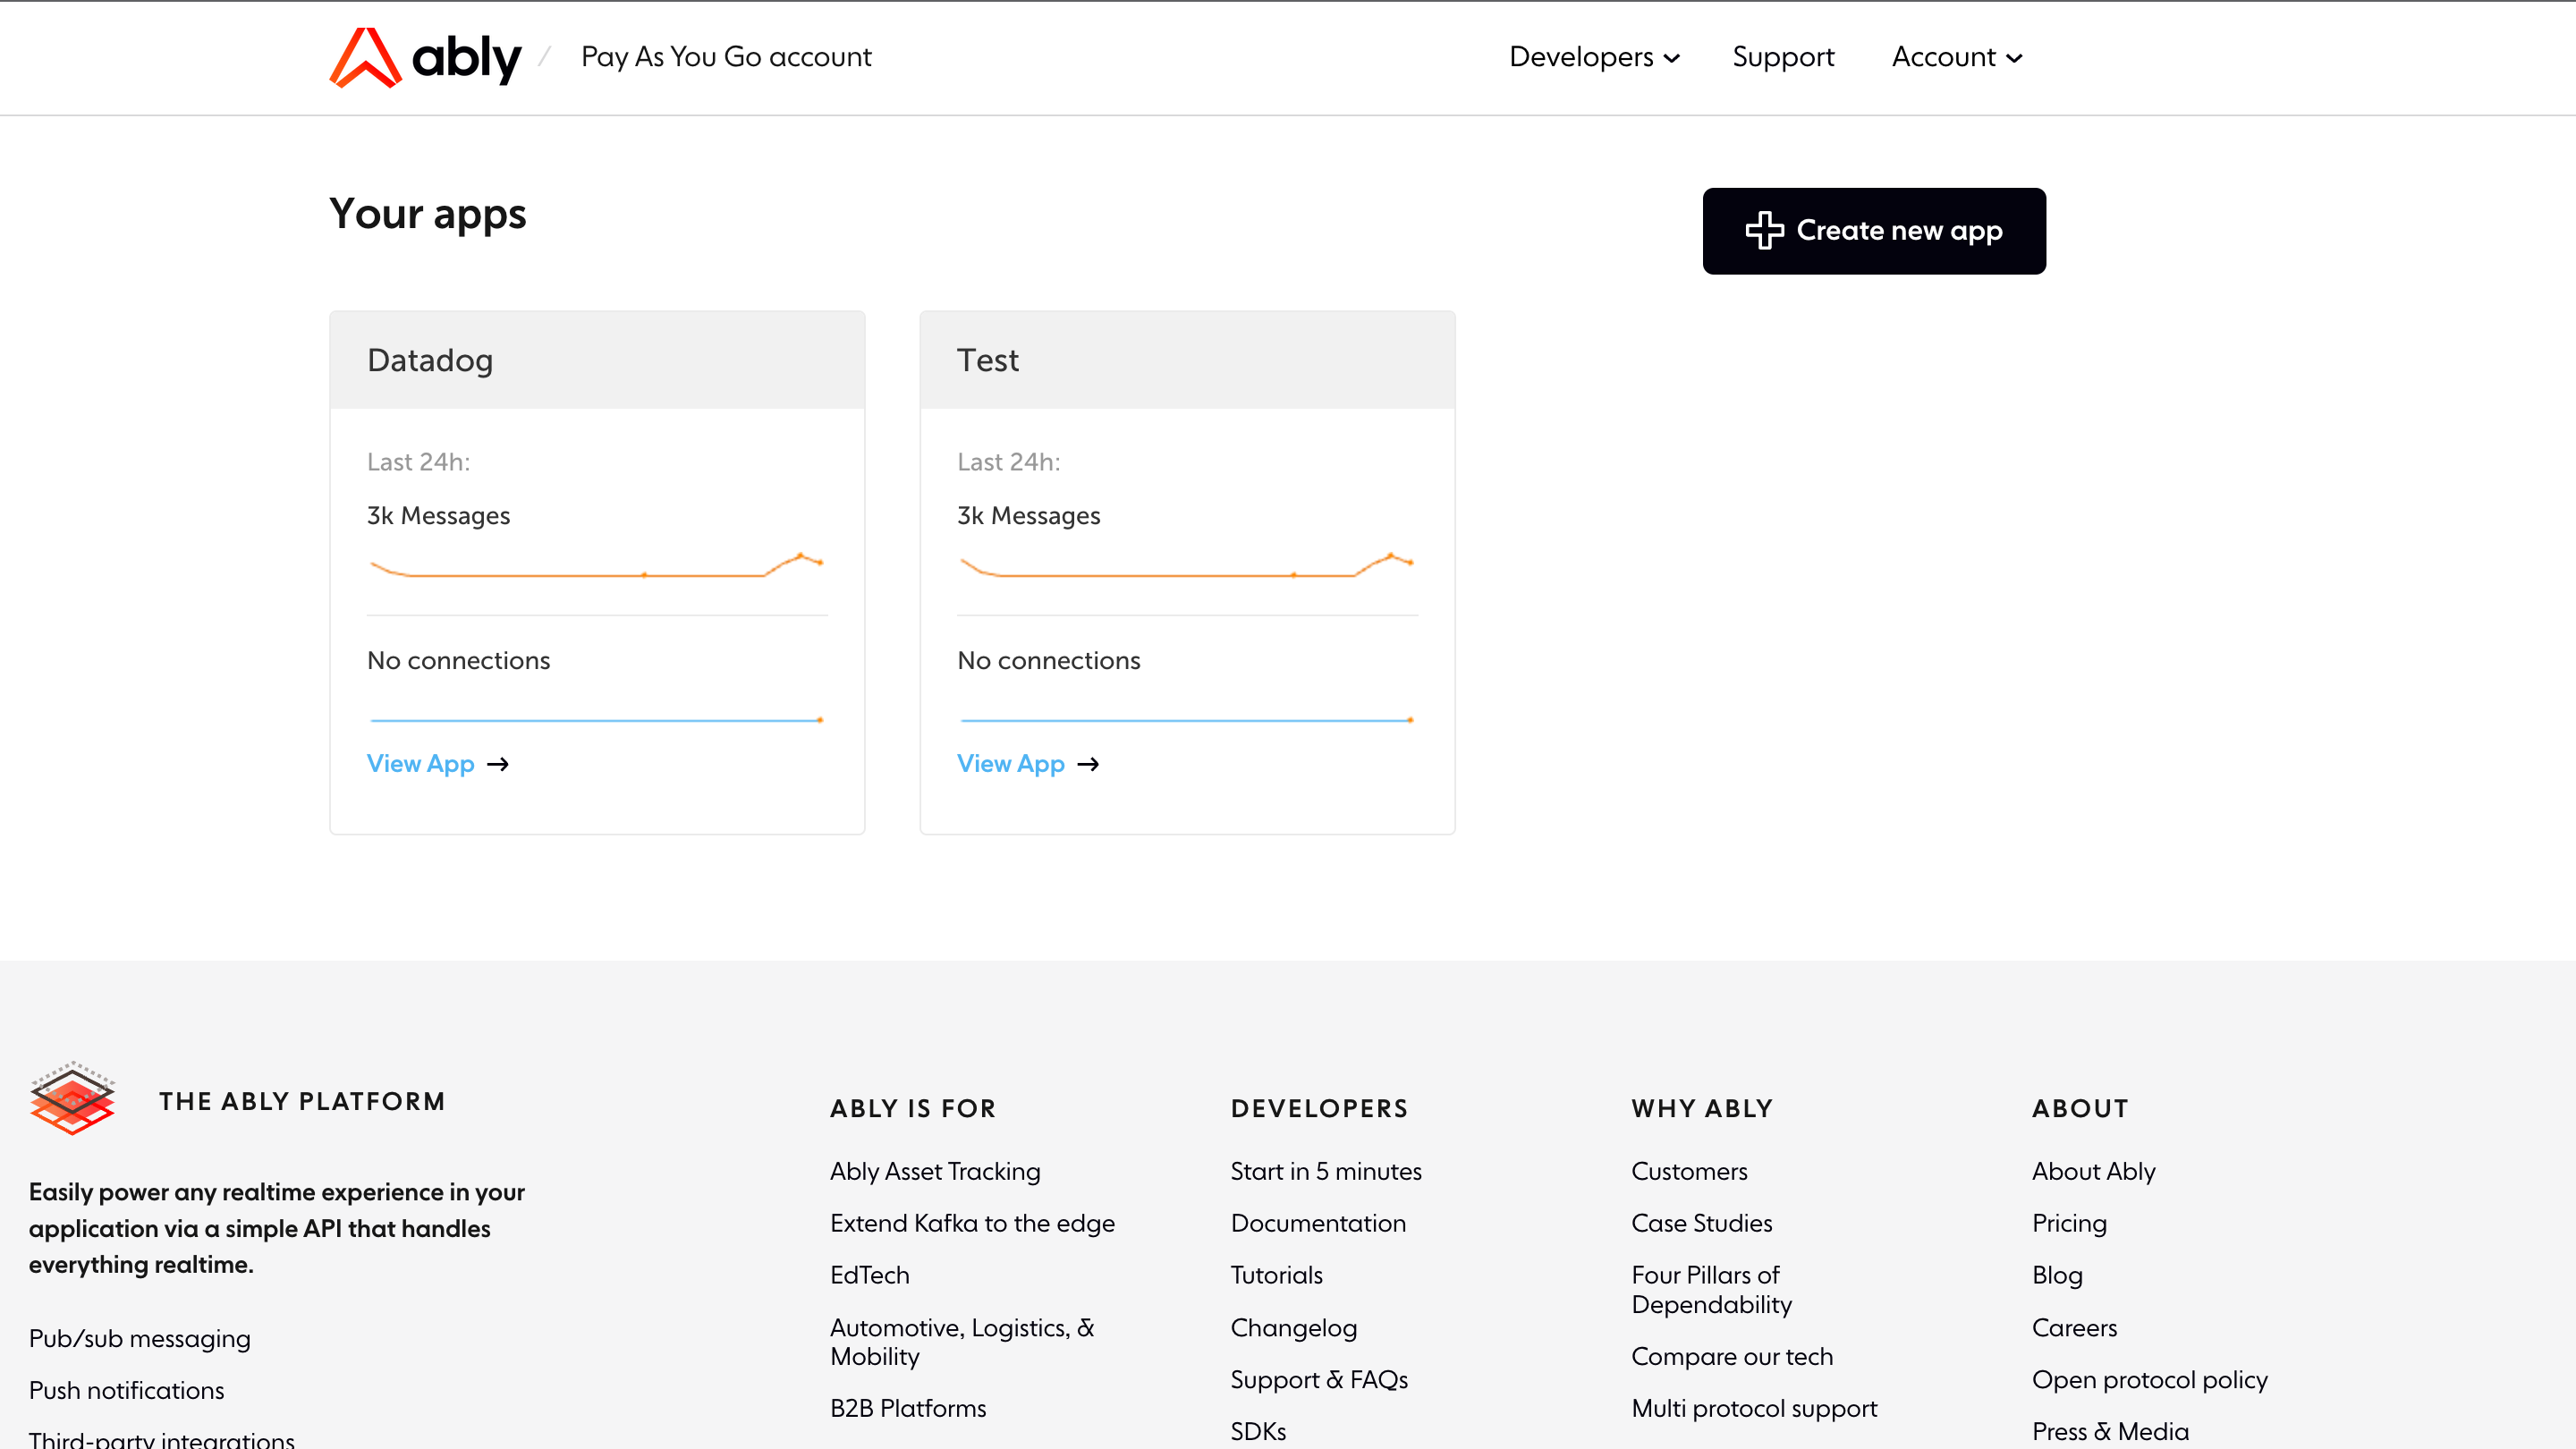Click THE ABLY PLATFORM footer heading
The height and width of the screenshot is (1449, 2576).
tap(301, 1102)
